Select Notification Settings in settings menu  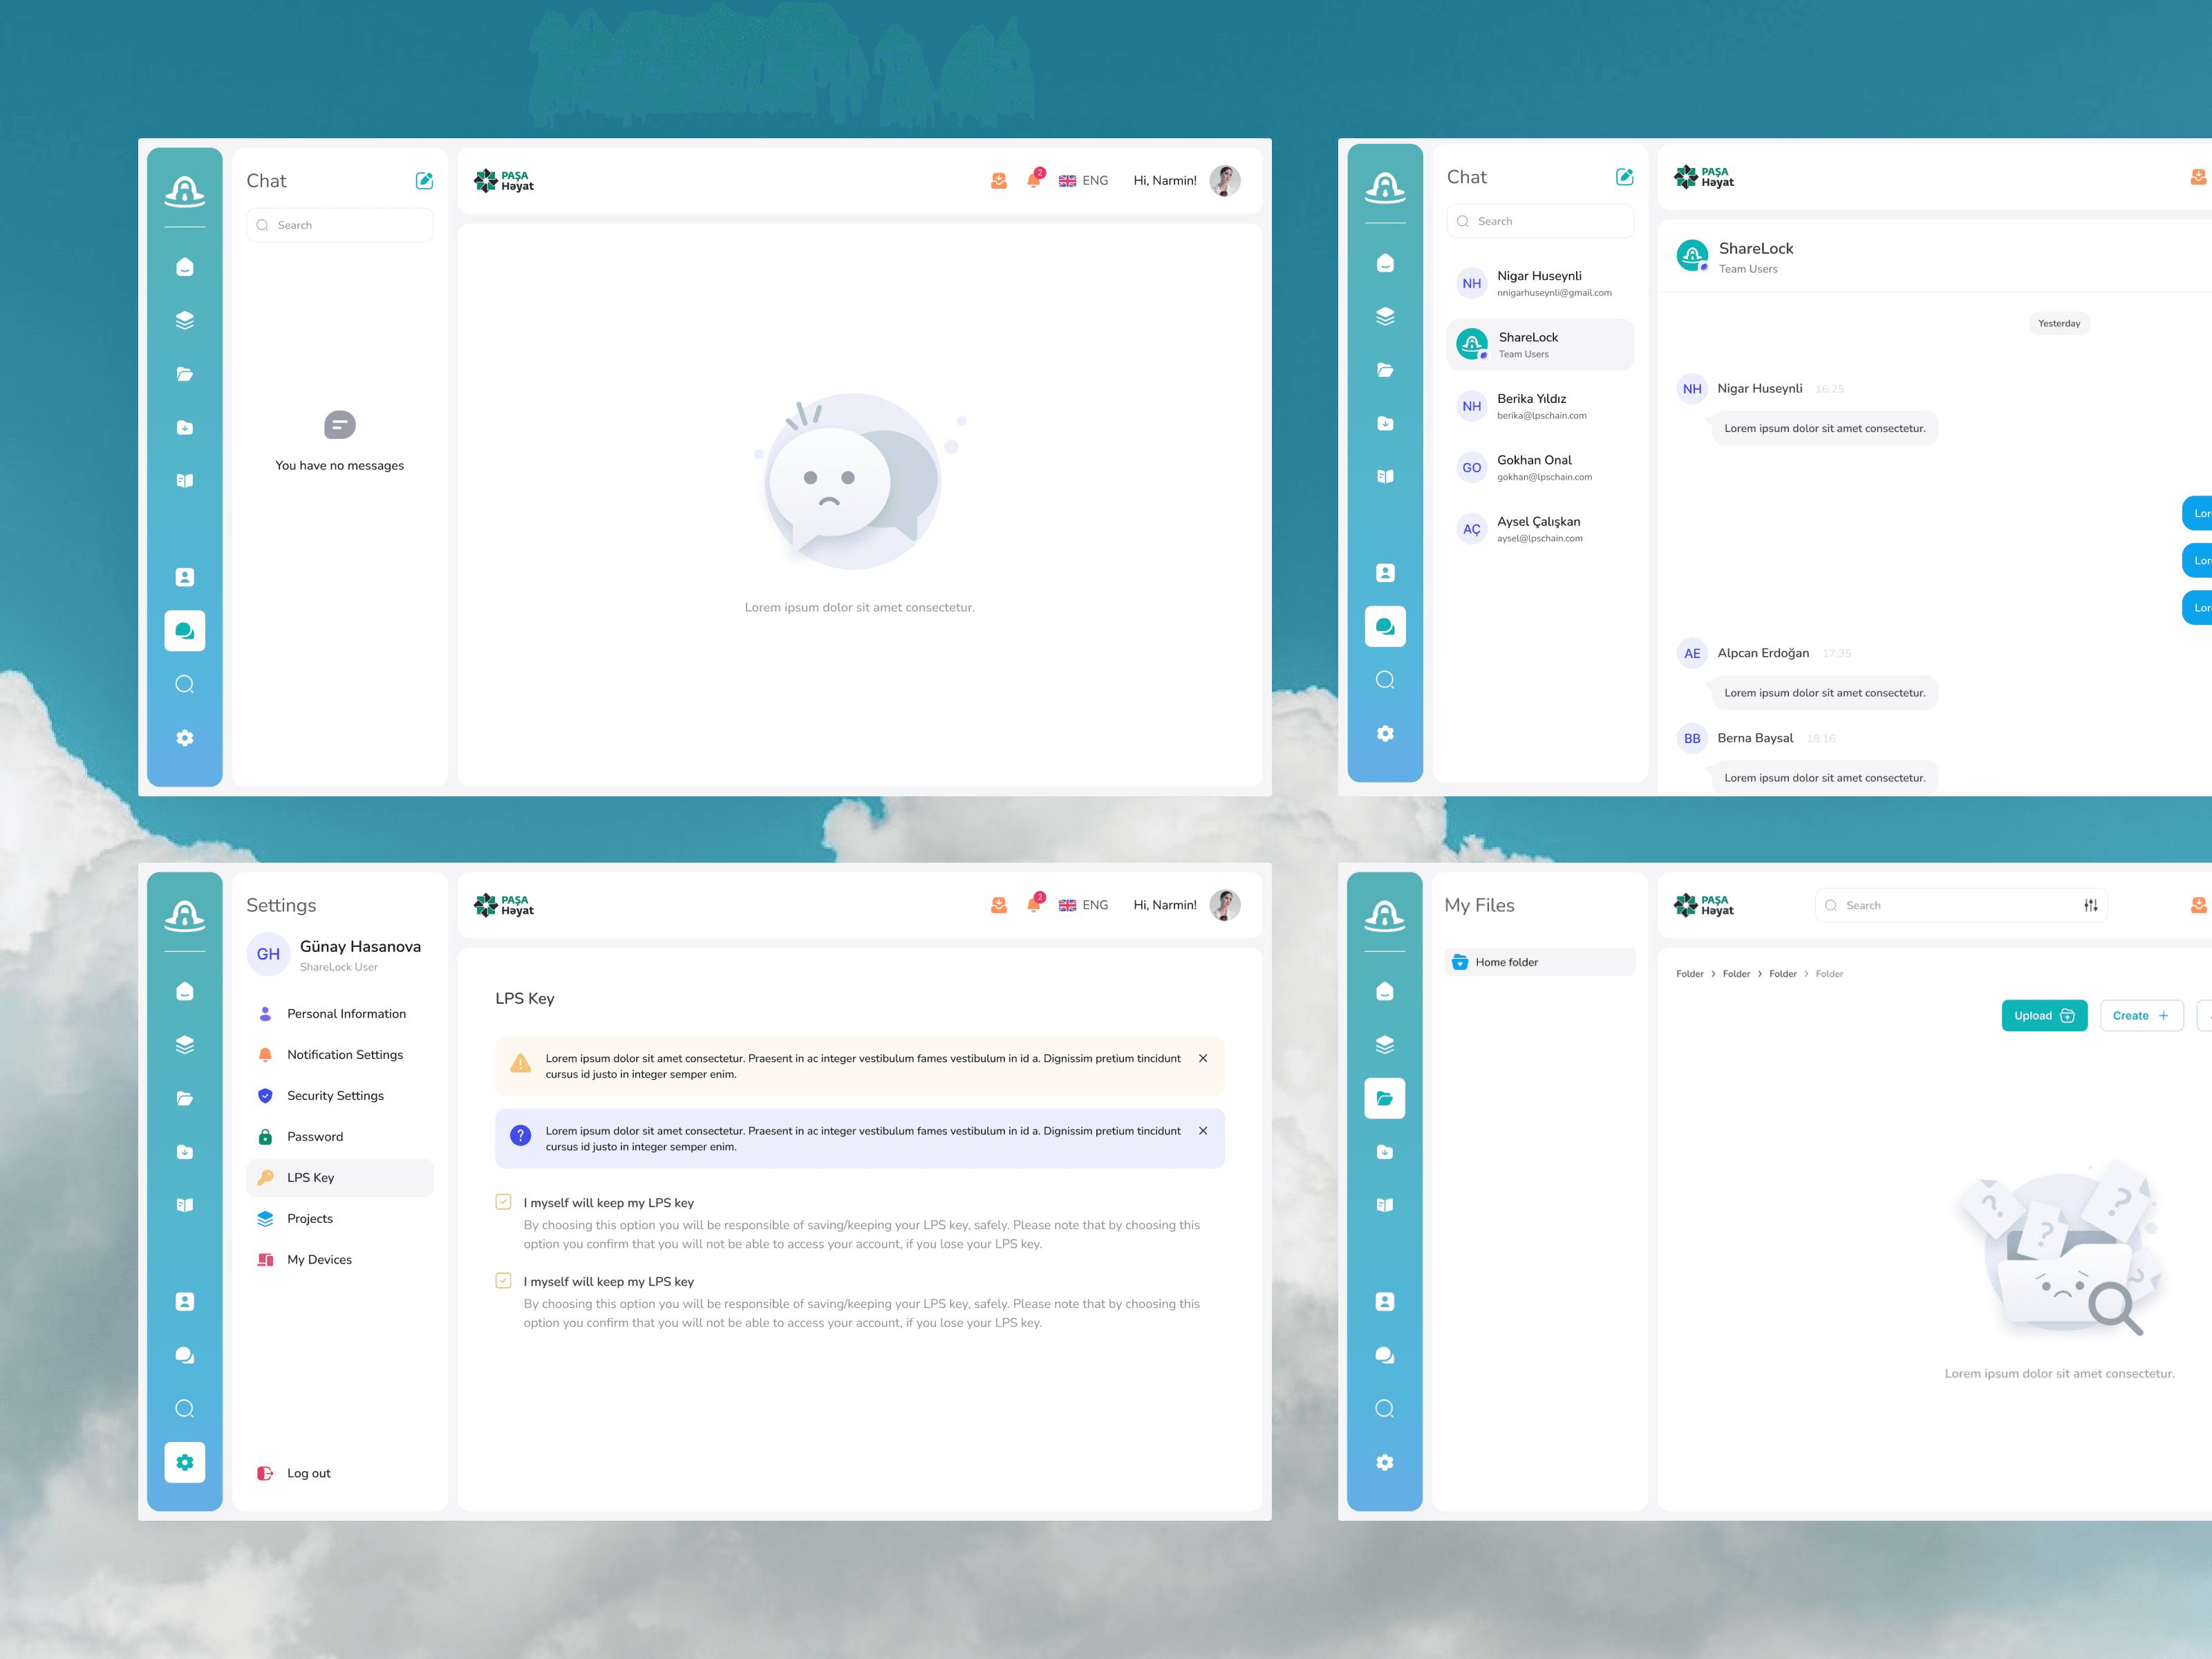tap(344, 1054)
